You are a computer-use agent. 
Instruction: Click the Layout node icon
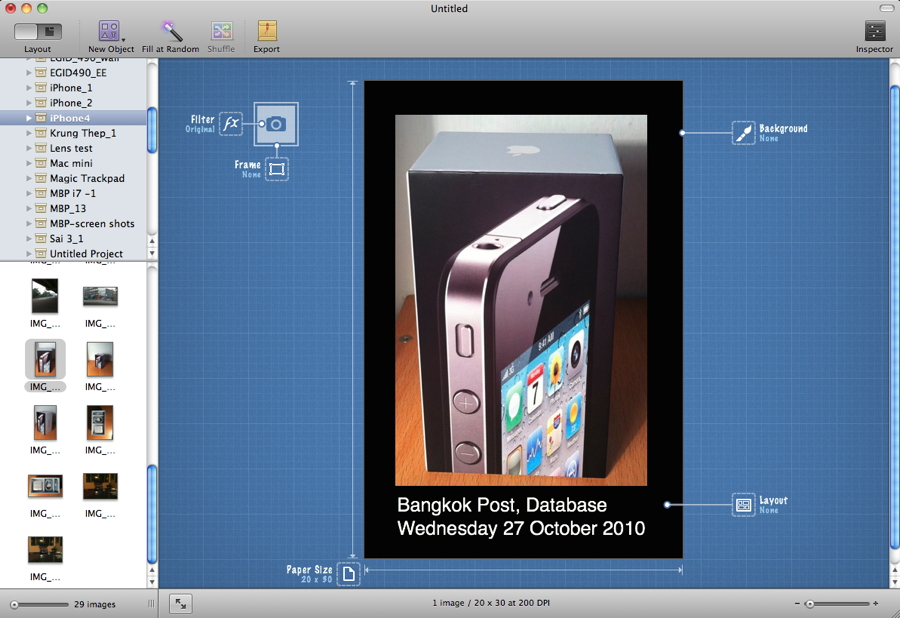click(743, 504)
